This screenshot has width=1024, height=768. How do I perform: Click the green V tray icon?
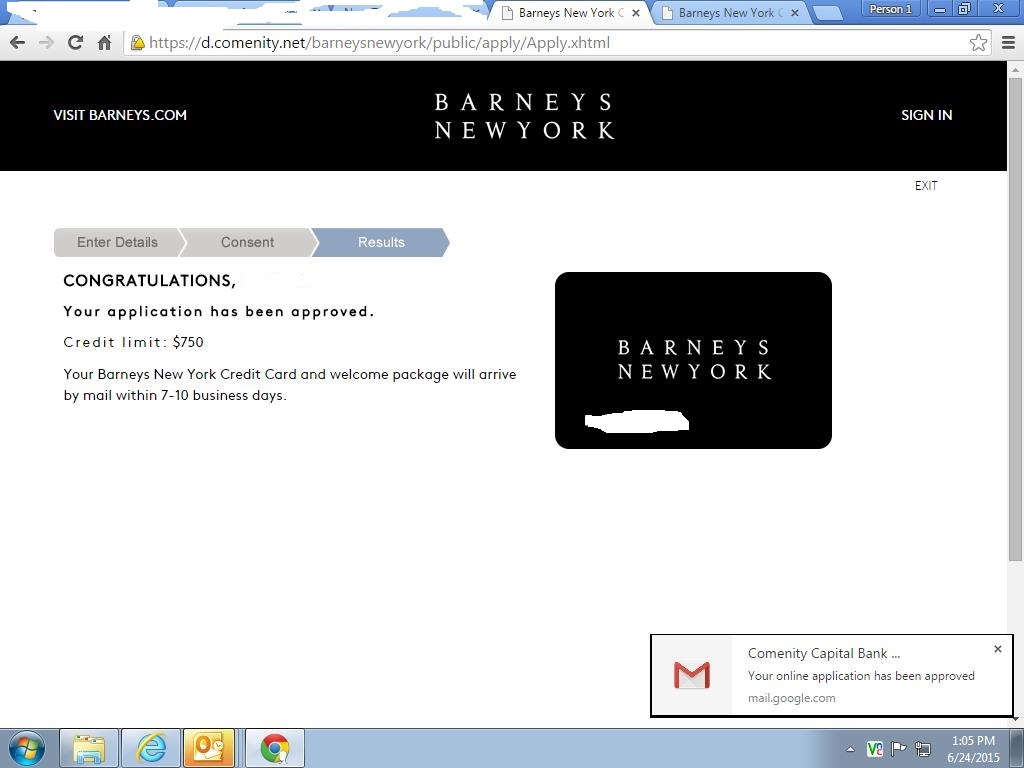[874, 749]
